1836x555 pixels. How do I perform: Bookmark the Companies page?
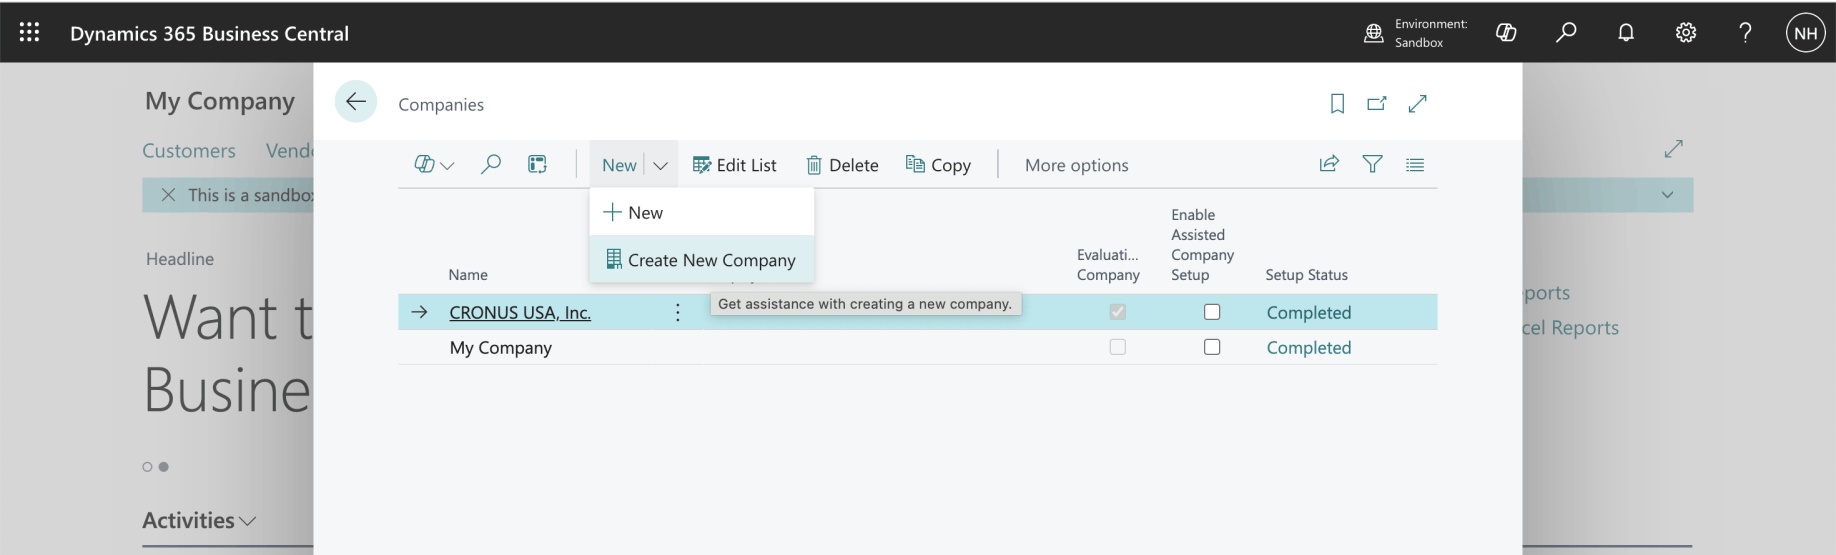point(1337,104)
